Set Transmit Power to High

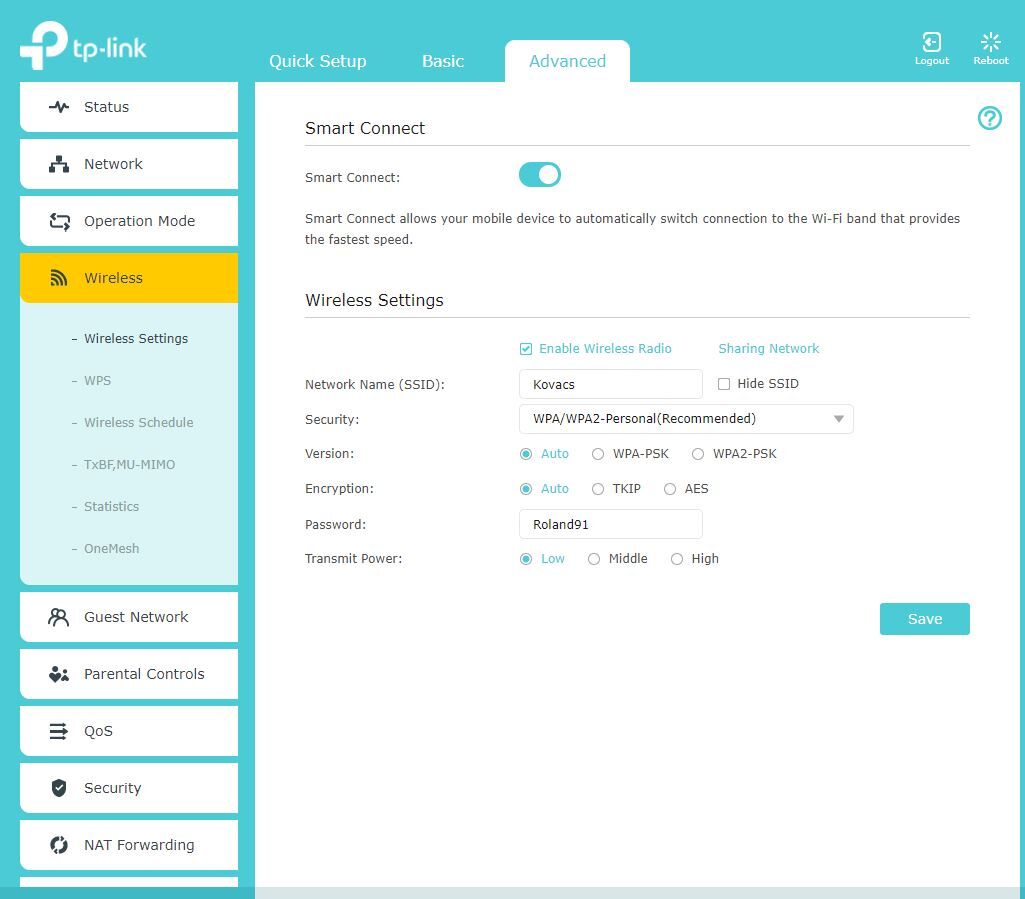(x=677, y=559)
